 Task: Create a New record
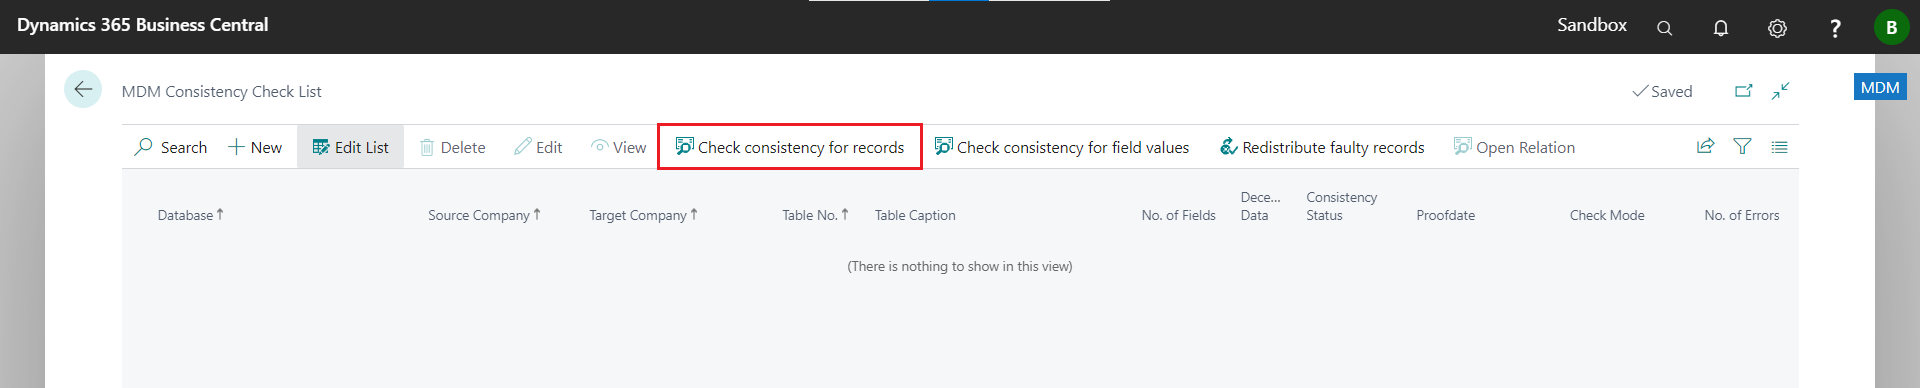(255, 147)
